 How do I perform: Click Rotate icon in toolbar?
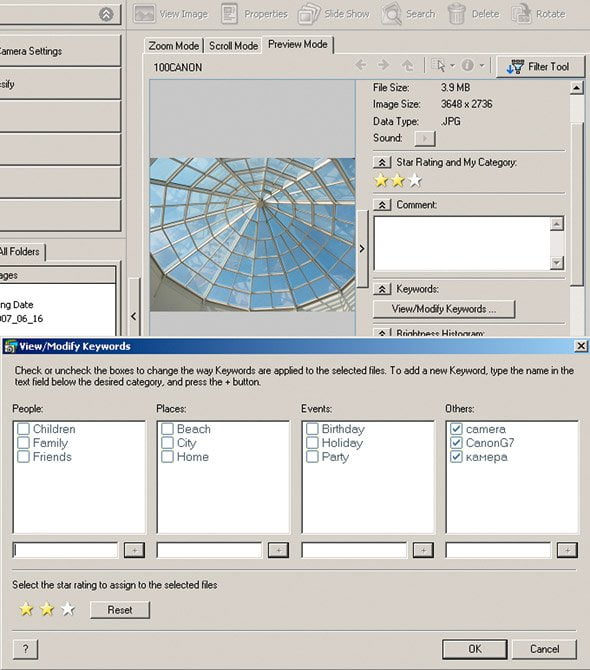[x=520, y=14]
